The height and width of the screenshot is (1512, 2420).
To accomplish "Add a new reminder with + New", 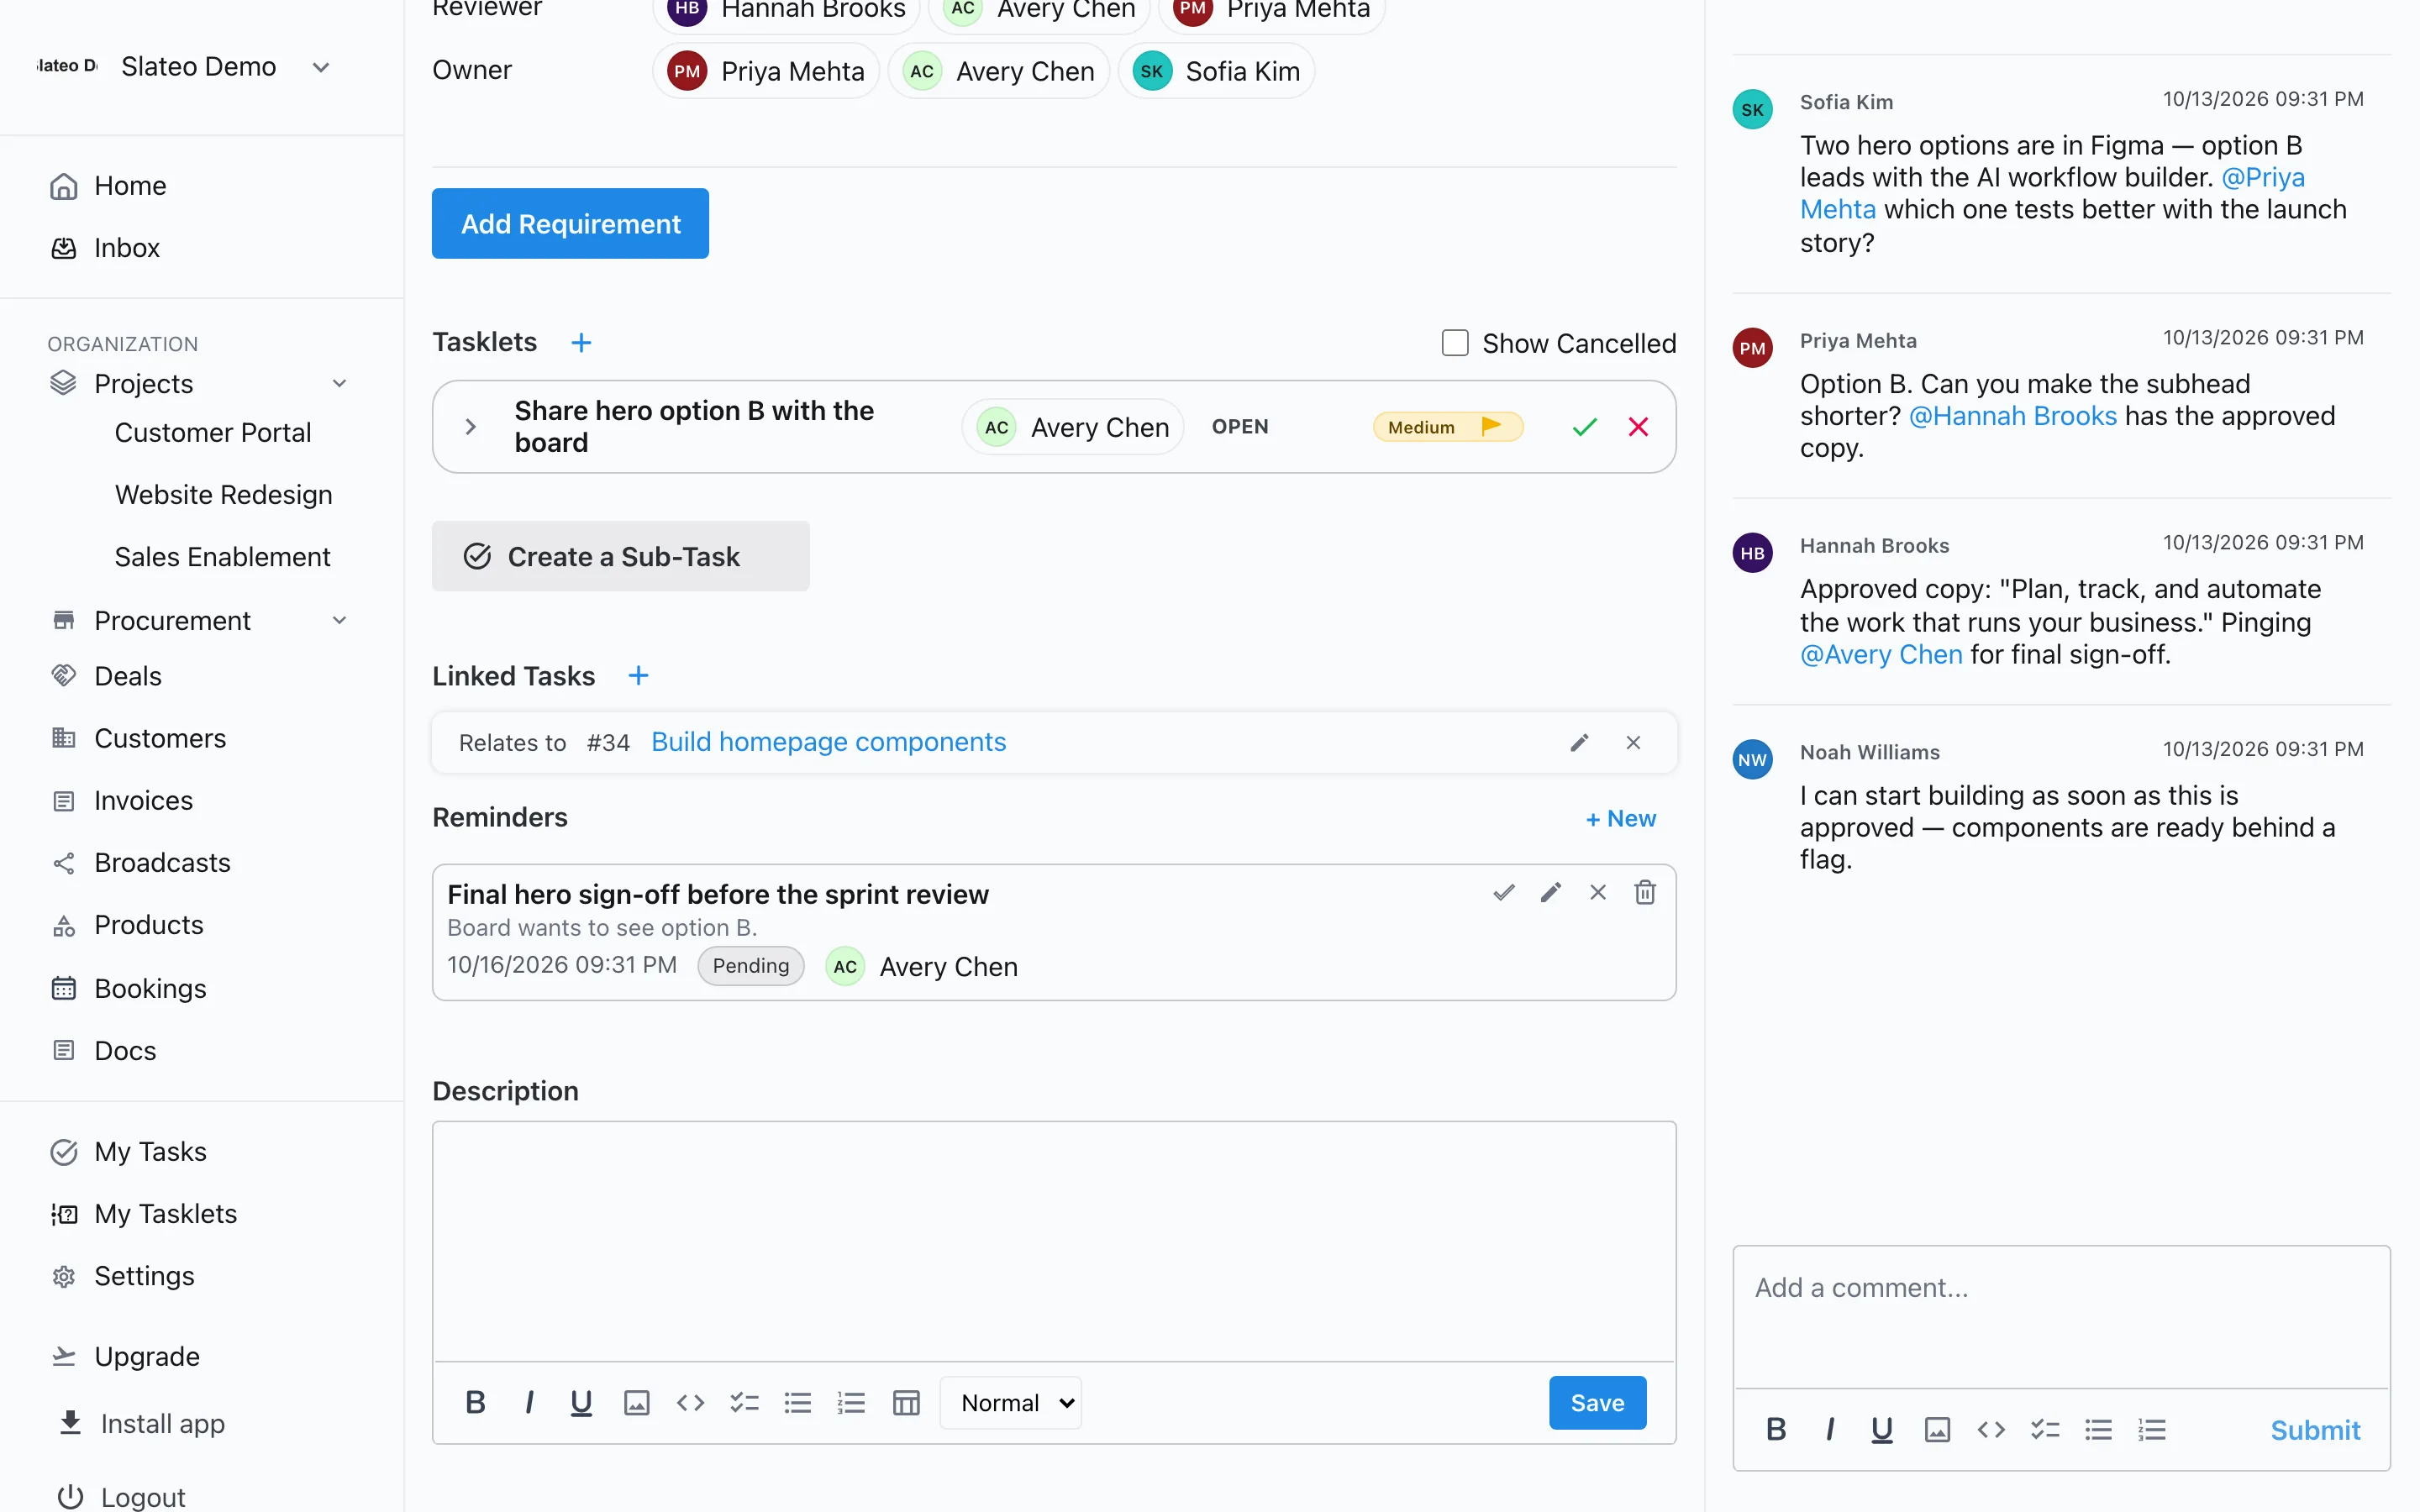I will pos(1620,819).
